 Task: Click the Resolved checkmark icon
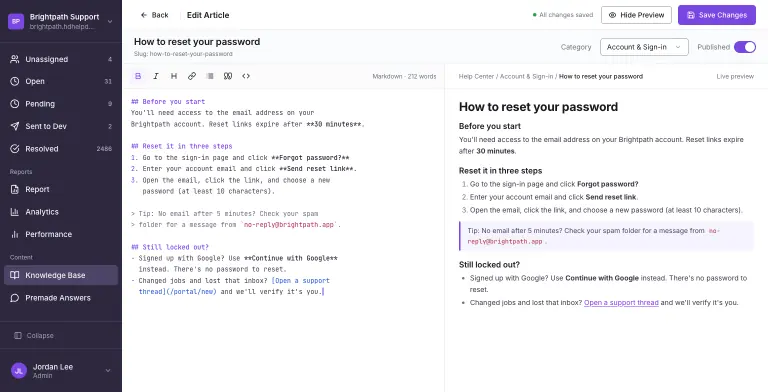15,149
